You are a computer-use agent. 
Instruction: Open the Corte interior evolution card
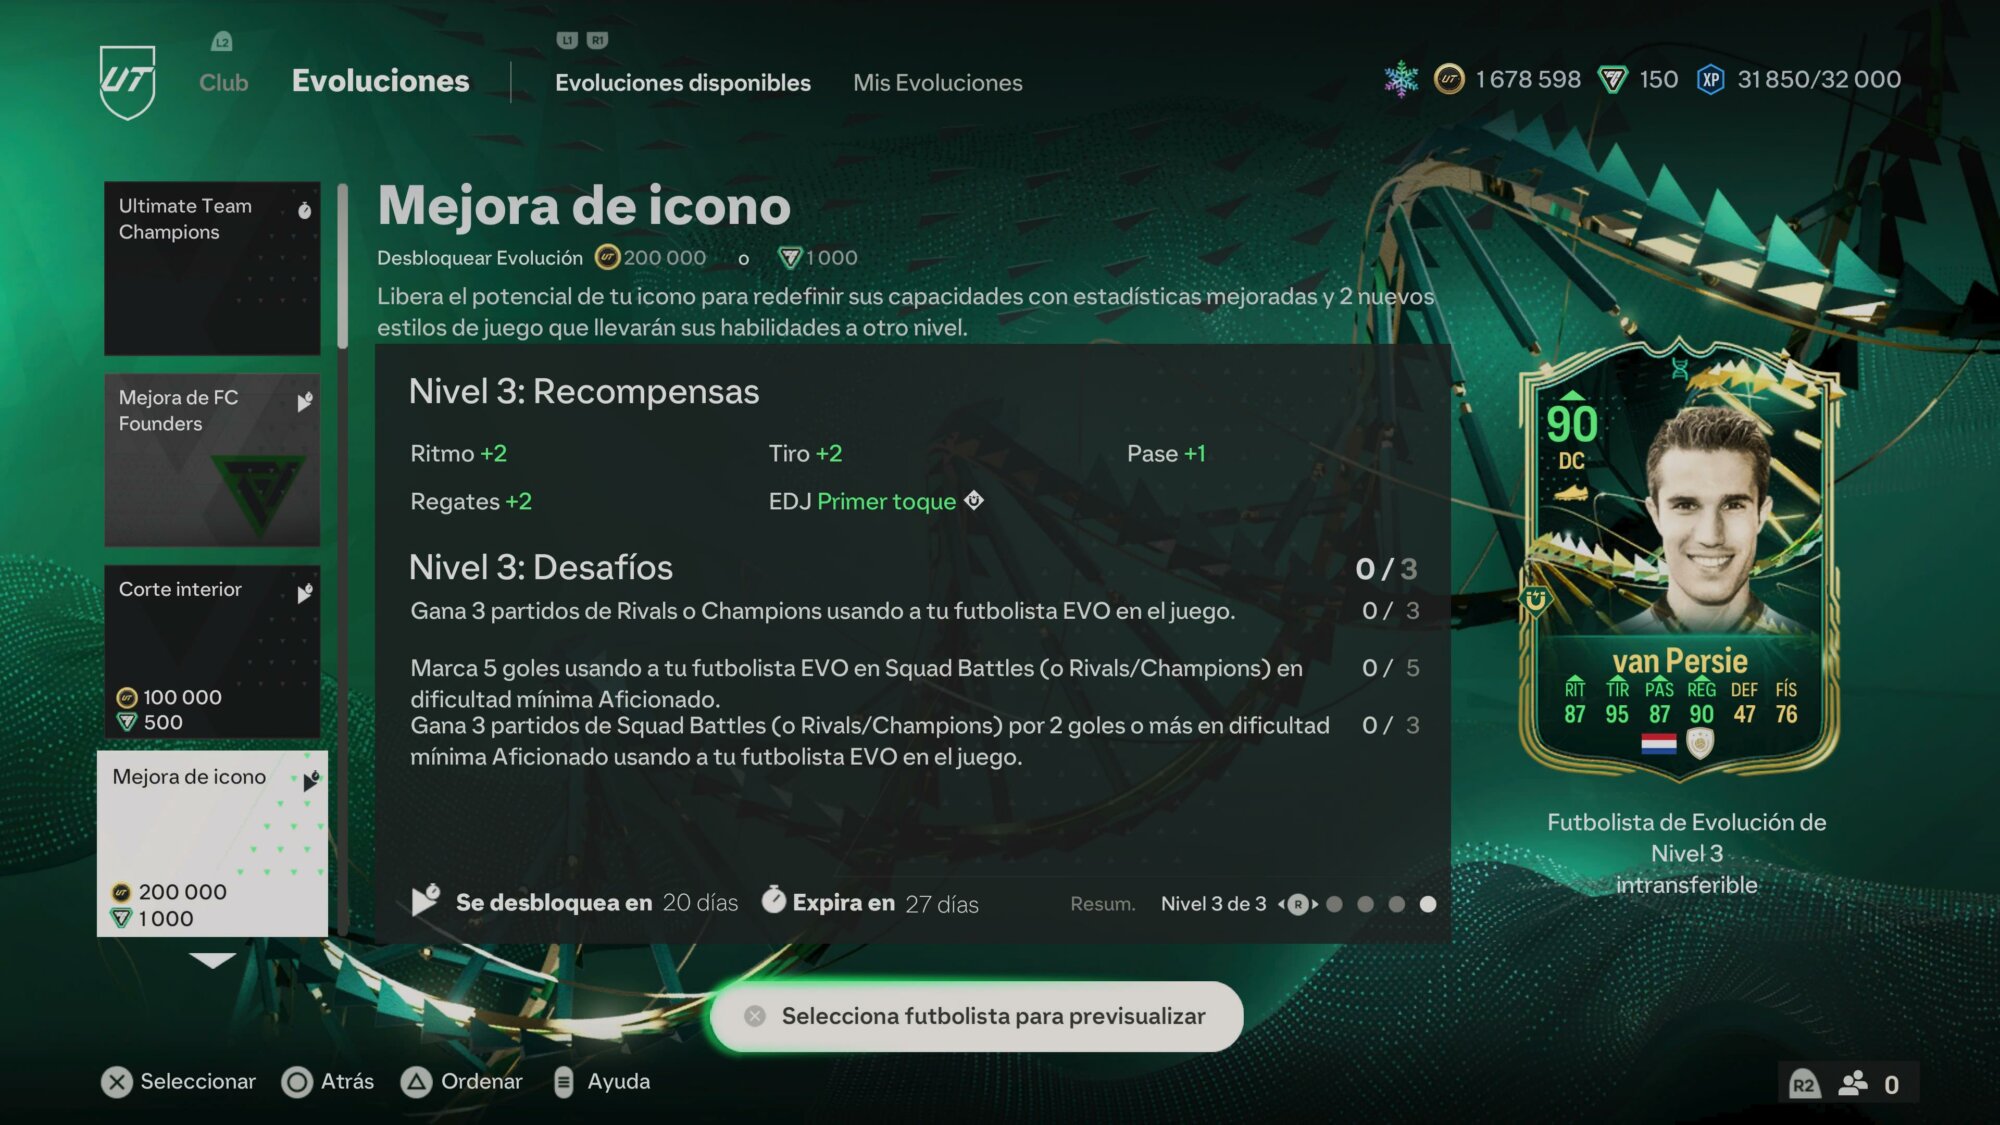coord(212,652)
